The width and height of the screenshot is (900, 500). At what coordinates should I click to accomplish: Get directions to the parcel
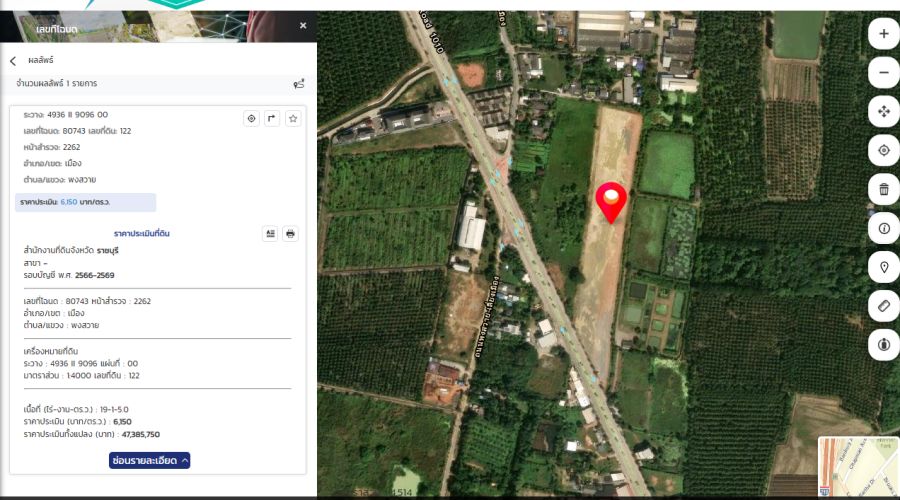coord(272,118)
